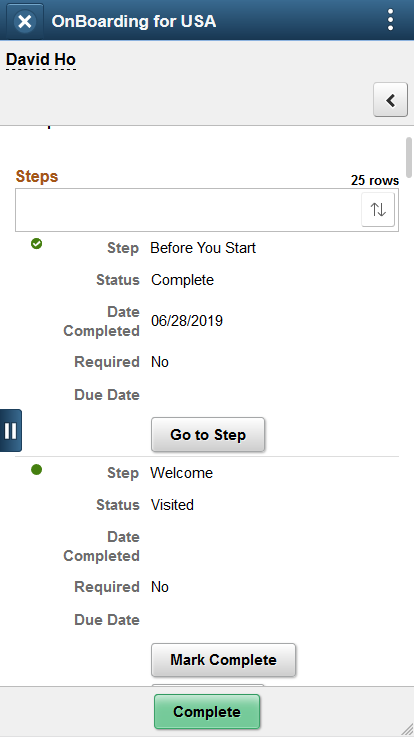This screenshot has height=737, width=414.
Task: Click green checkmark icon for Before You Start
Action: [x=36, y=243]
